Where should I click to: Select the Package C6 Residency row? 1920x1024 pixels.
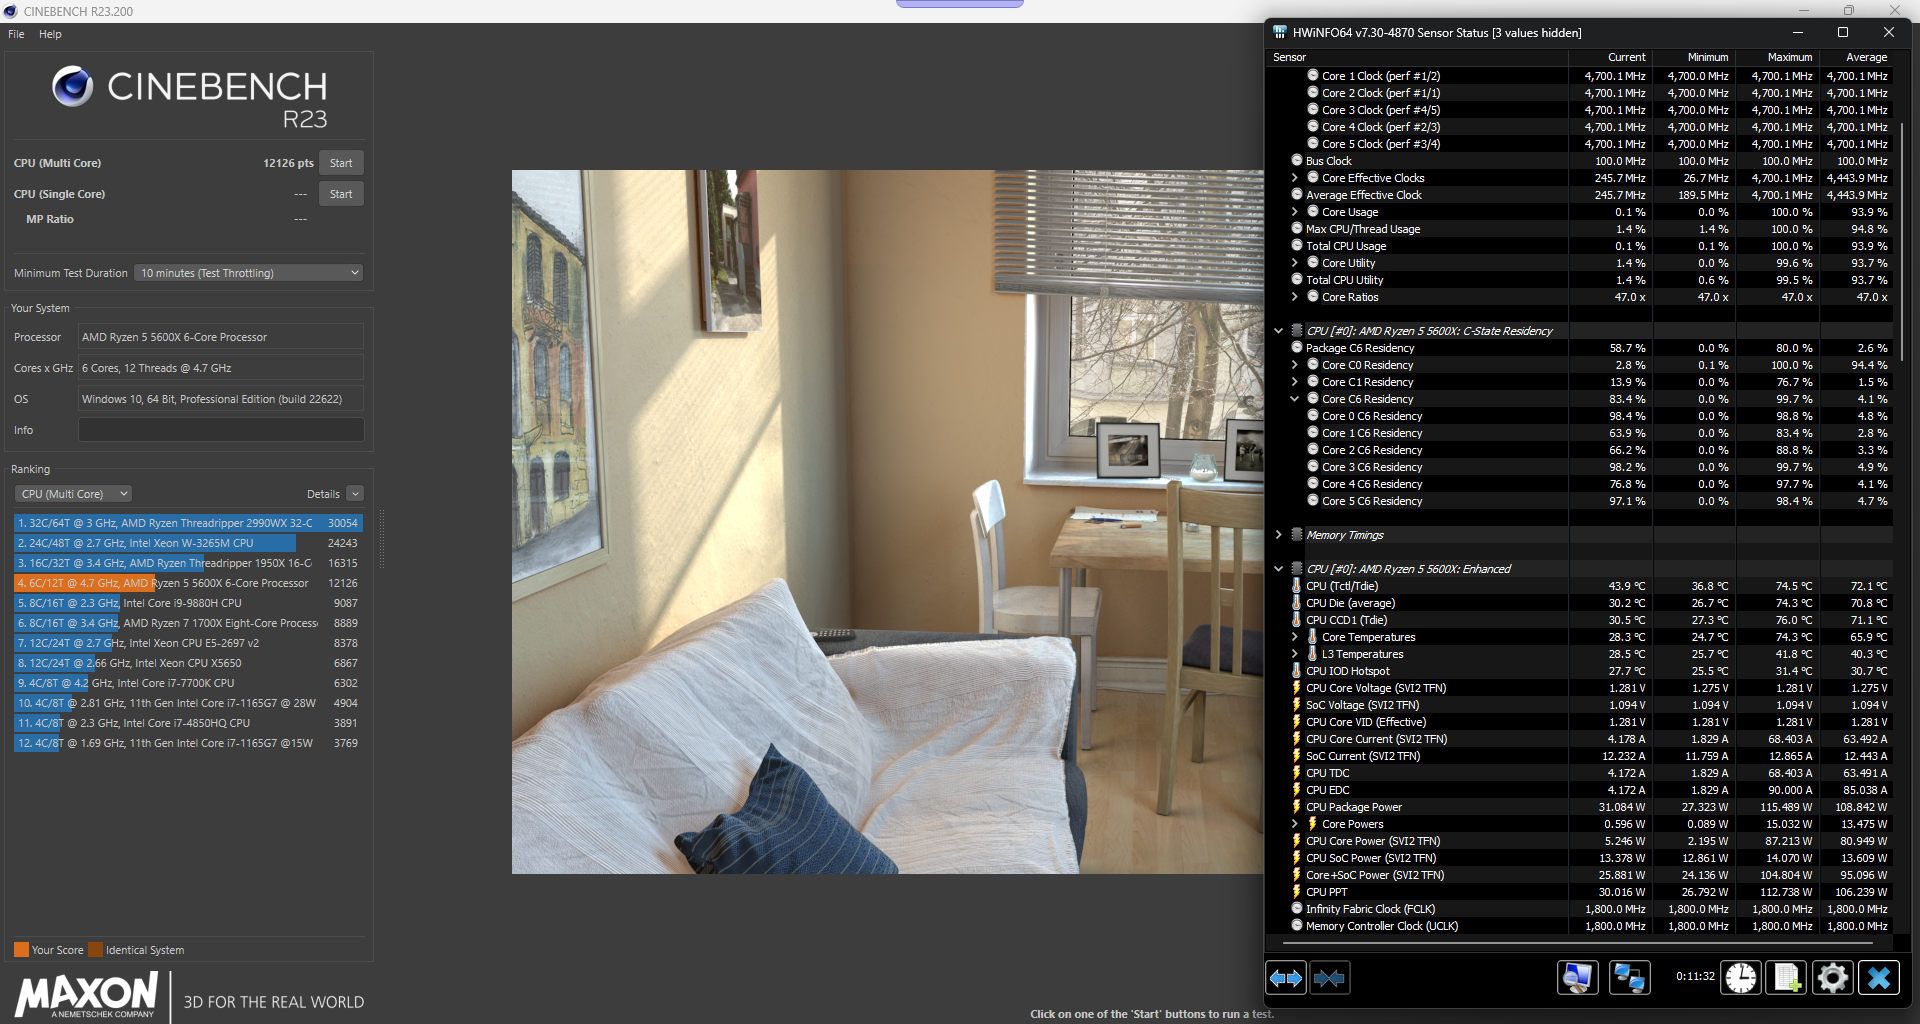pos(1580,348)
